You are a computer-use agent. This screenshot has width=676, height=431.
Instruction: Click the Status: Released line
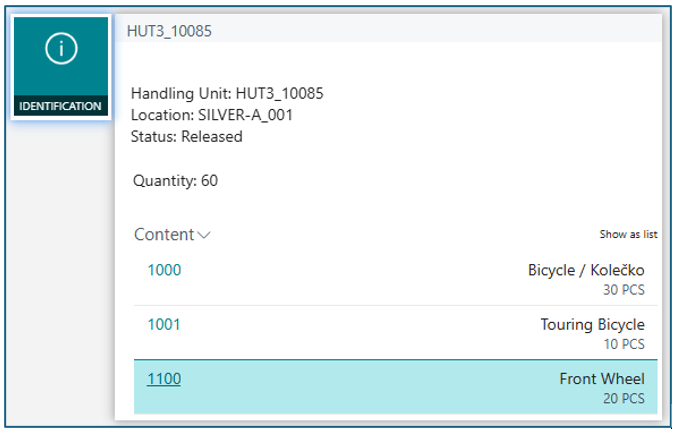[x=186, y=136]
